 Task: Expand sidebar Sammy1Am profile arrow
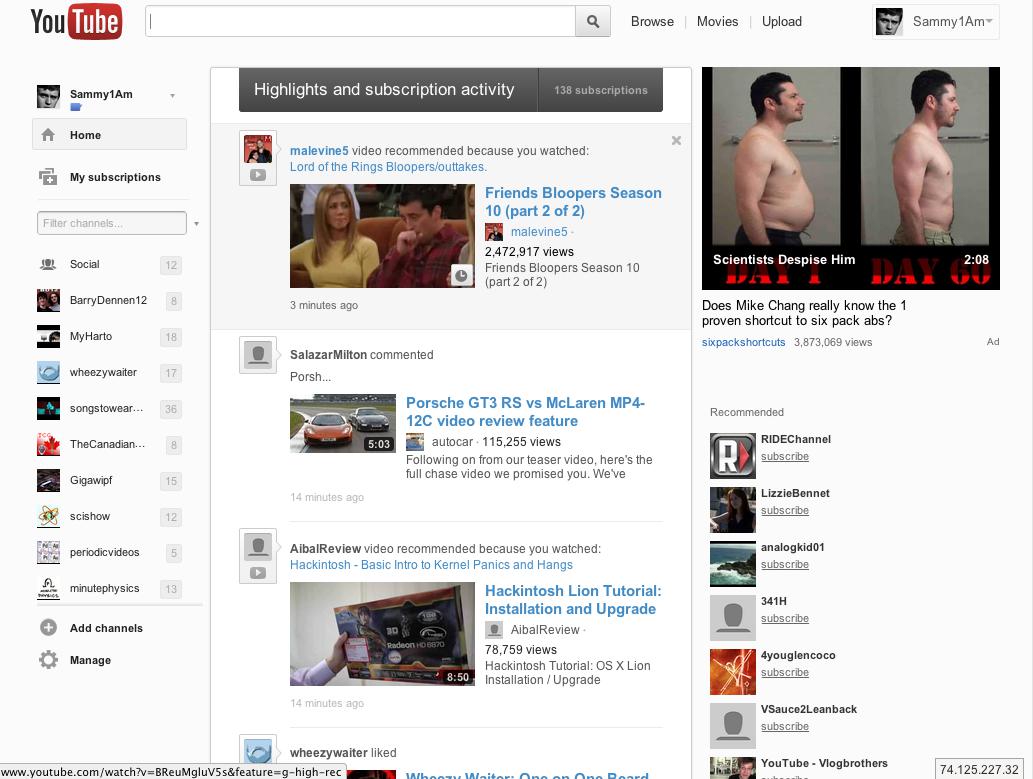[x=173, y=96]
